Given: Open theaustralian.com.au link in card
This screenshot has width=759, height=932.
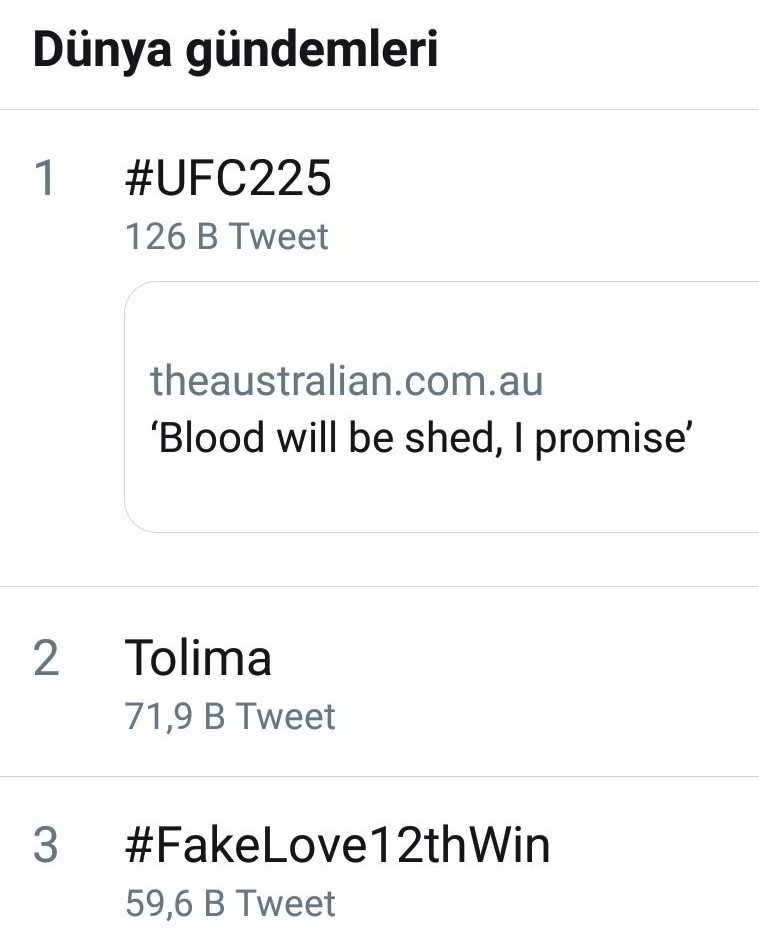Looking at the screenshot, I should pos(346,380).
